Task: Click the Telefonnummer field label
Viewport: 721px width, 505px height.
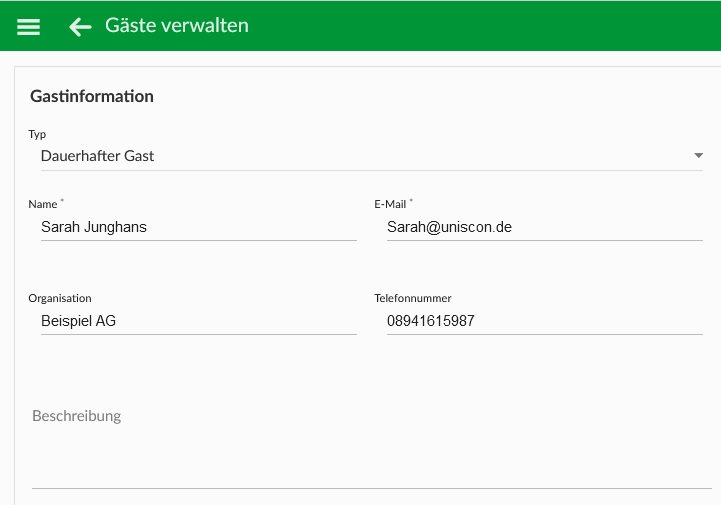Action: [x=412, y=298]
